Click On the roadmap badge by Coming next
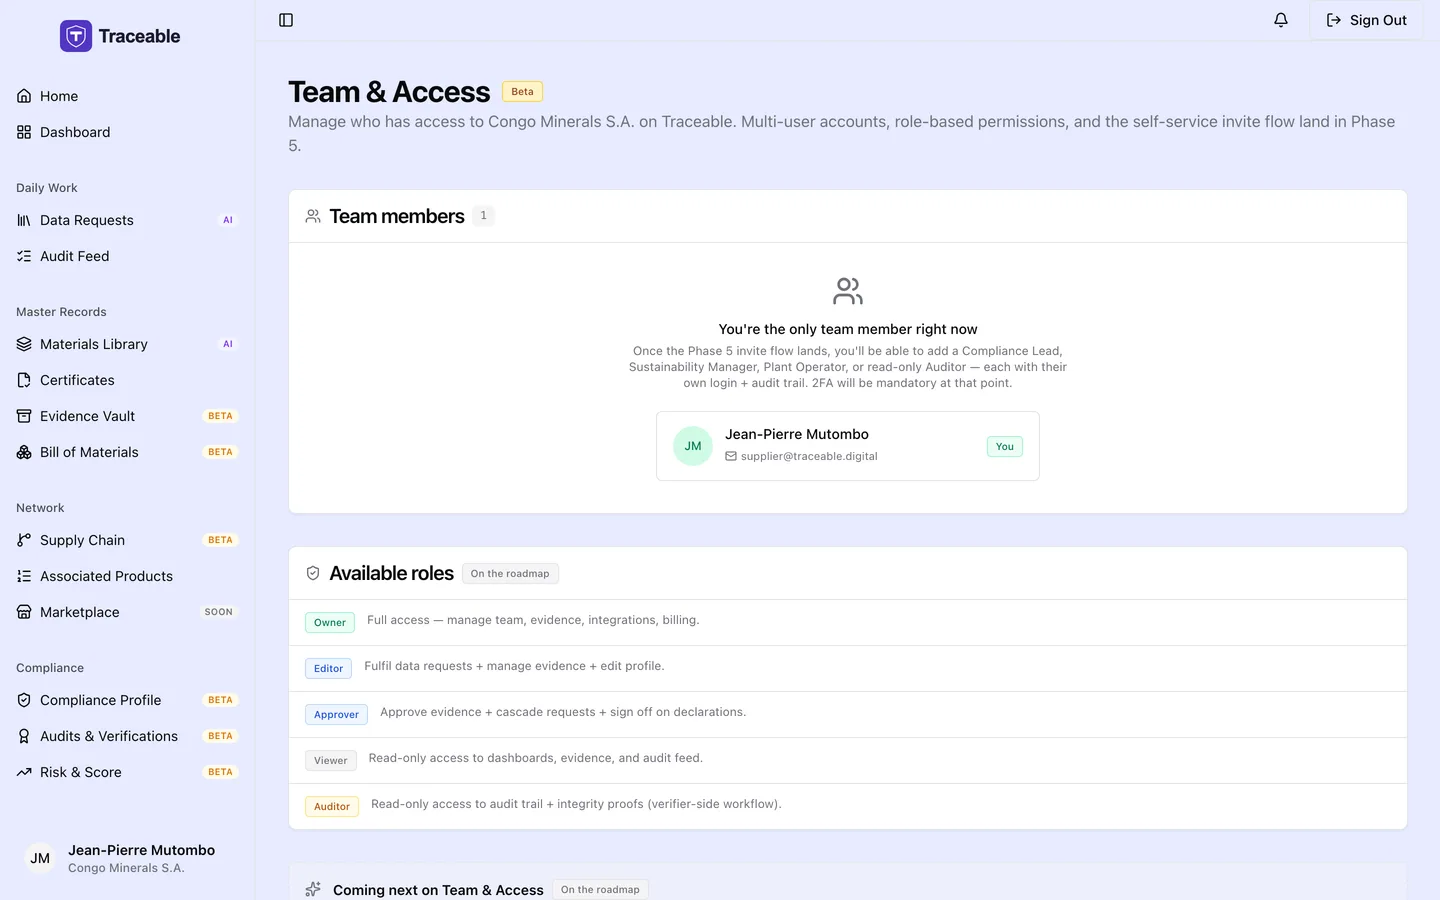The width and height of the screenshot is (1440, 900). pyautogui.click(x=600, y=889)
